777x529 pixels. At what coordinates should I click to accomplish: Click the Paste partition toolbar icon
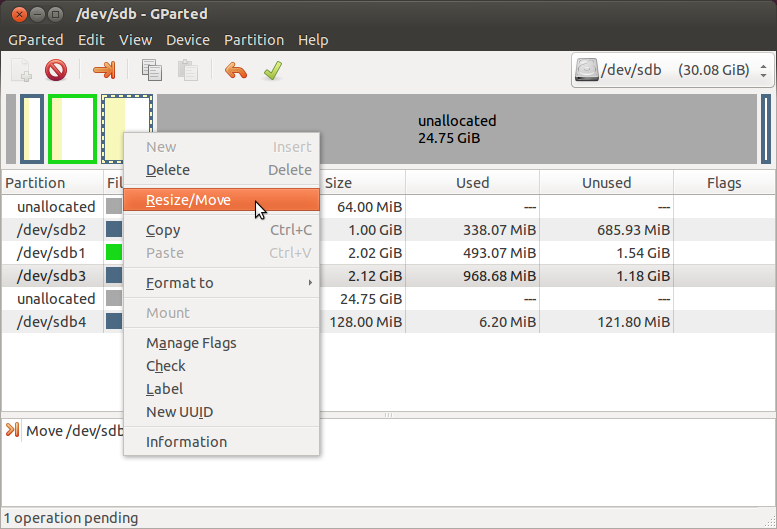click(188, 70)
